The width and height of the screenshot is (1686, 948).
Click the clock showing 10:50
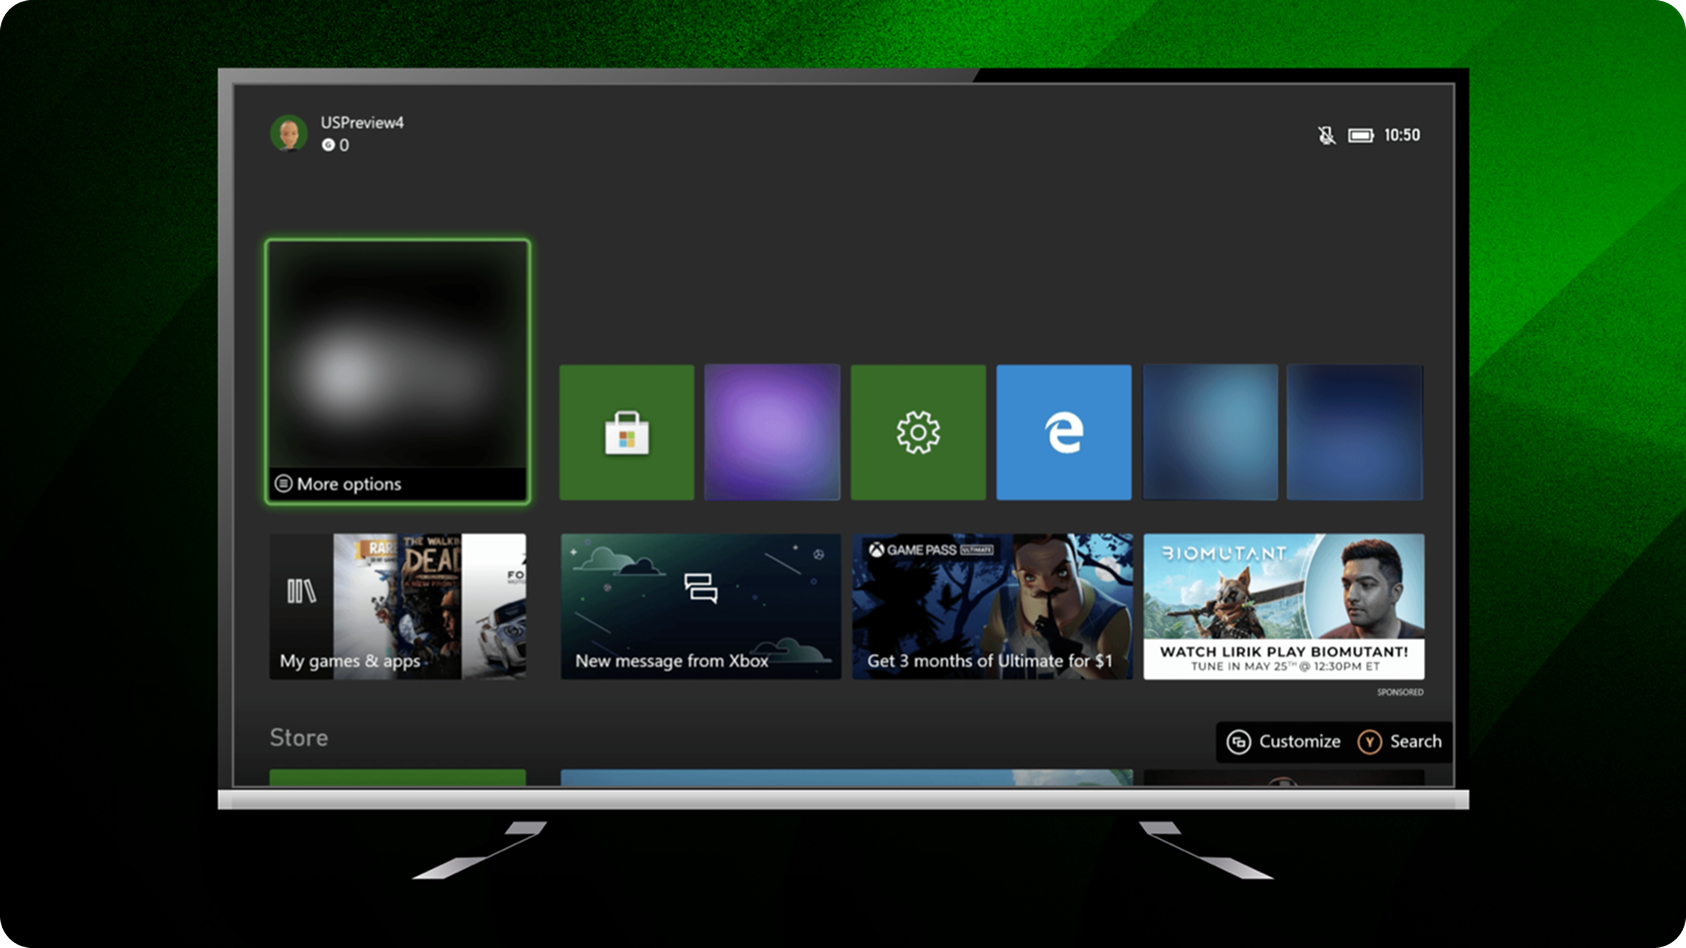[x=1402, y=134]
